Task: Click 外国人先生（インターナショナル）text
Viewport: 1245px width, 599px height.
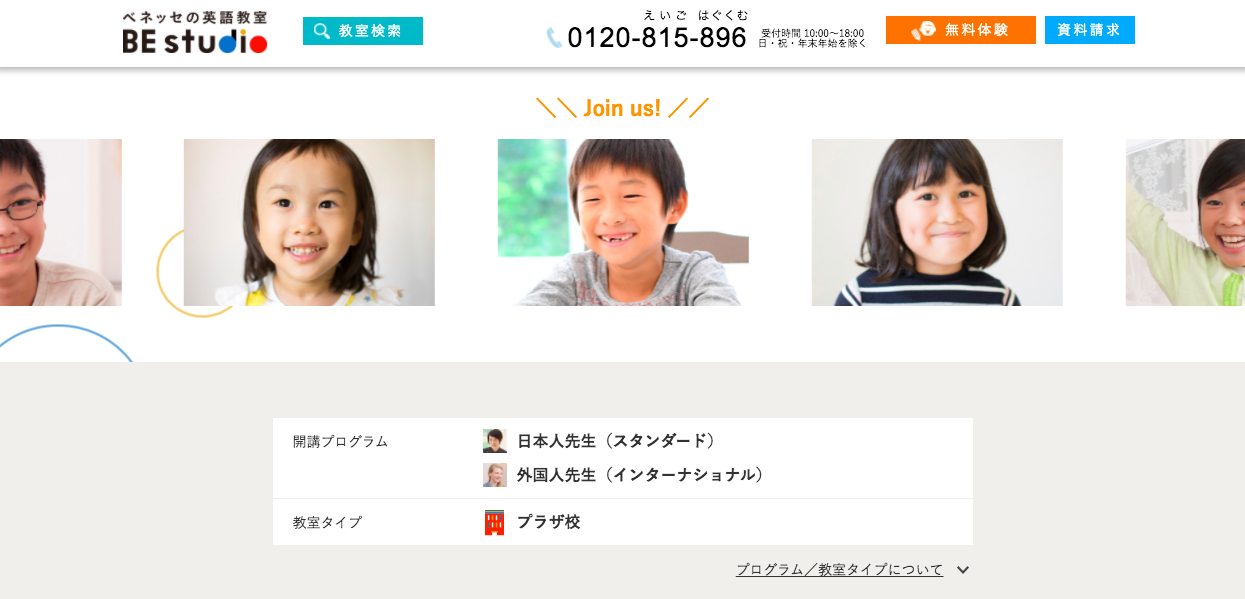Action: 641,475
